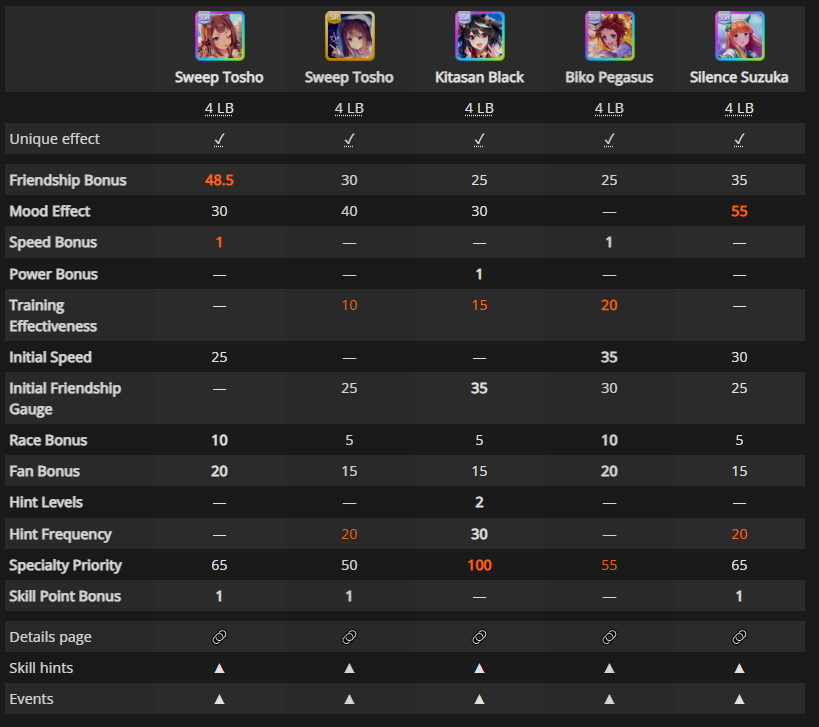This screenshot has width=819, height=727.
Task: Expand skill hints for Silence Suzuka
Action: pyautogui.click(x=739, y=668)
